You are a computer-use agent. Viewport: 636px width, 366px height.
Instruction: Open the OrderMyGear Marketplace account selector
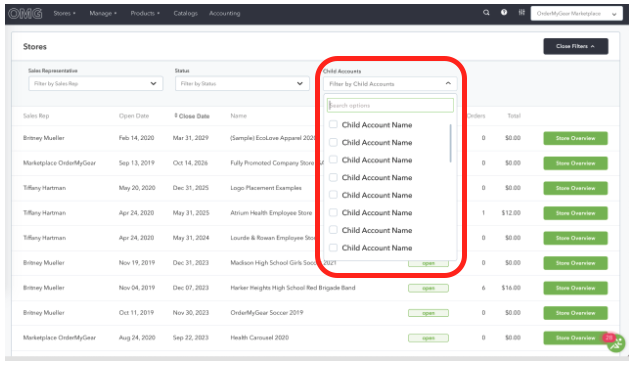(576, 13)
